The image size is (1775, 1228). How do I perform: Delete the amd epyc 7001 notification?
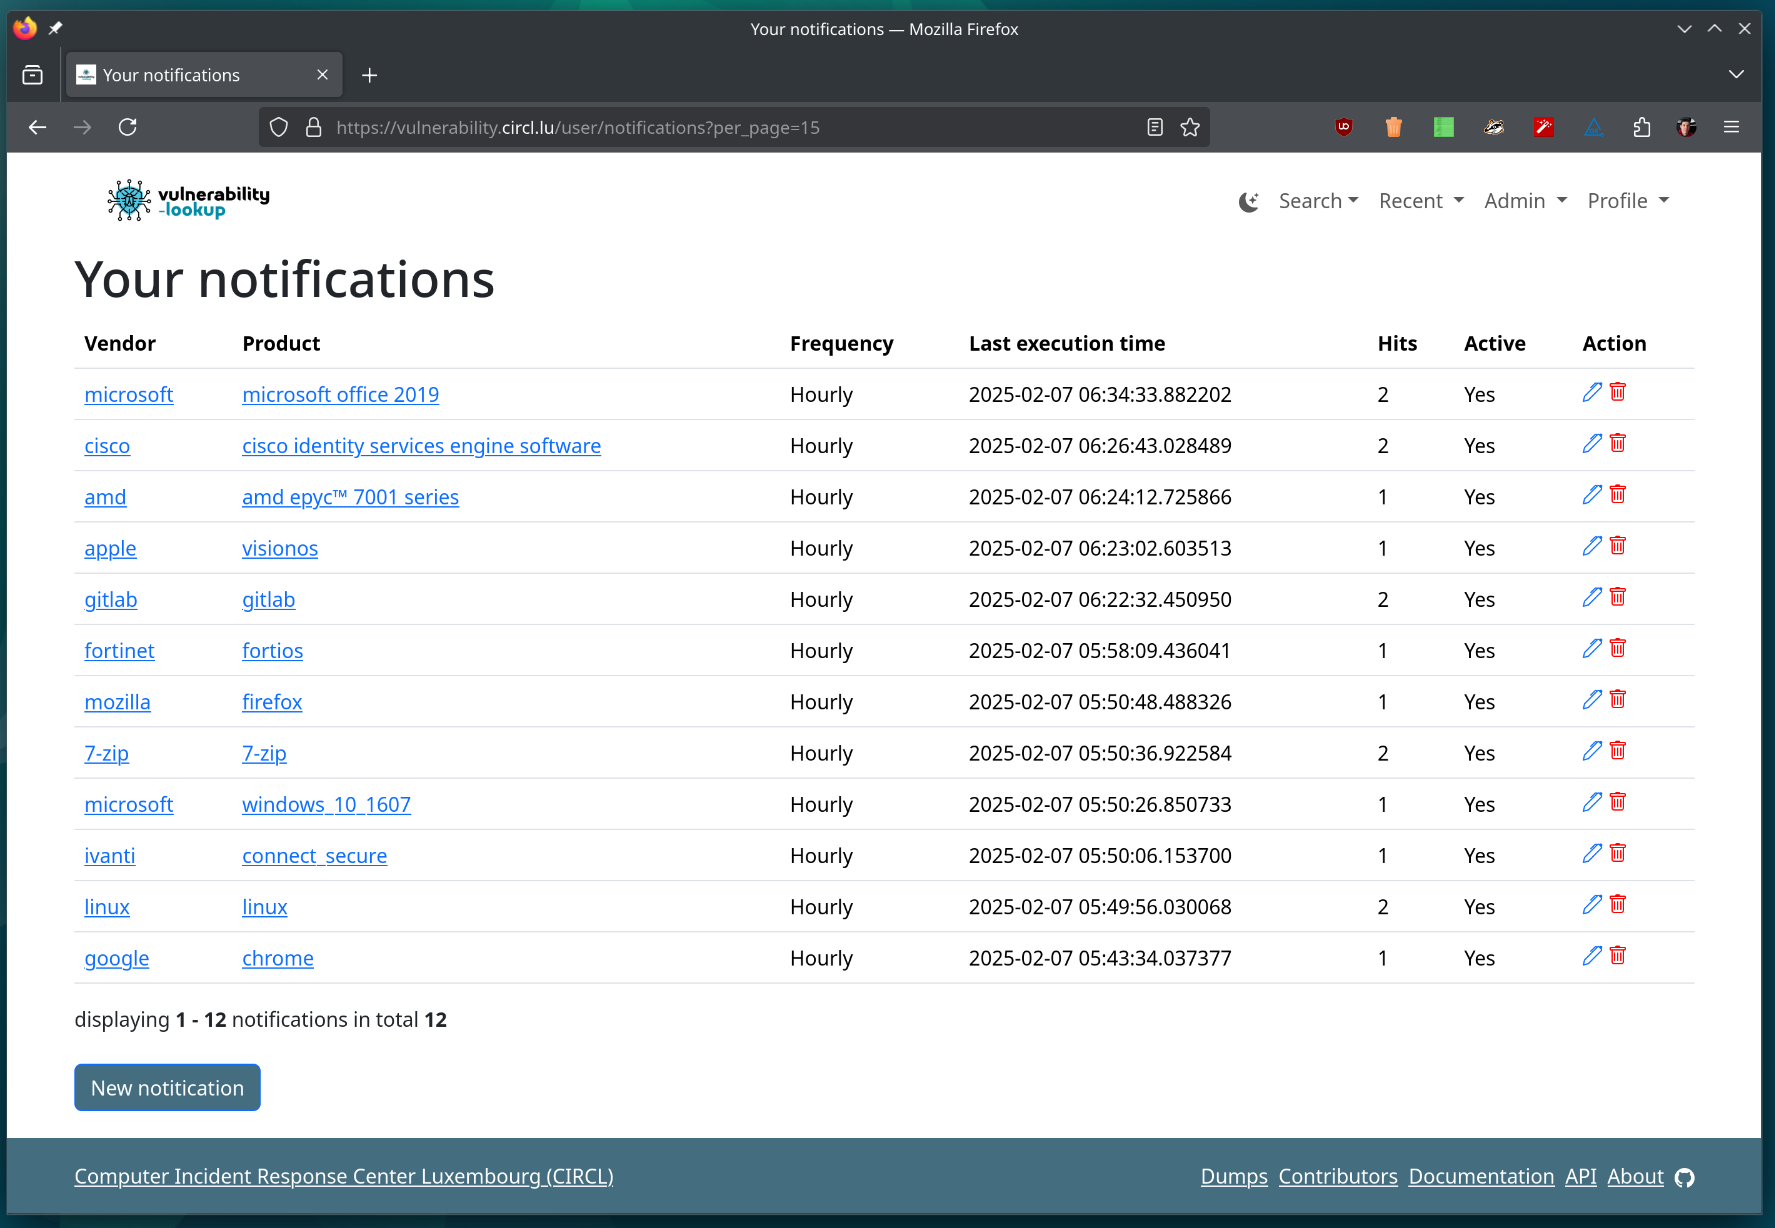coord(1618,494)
